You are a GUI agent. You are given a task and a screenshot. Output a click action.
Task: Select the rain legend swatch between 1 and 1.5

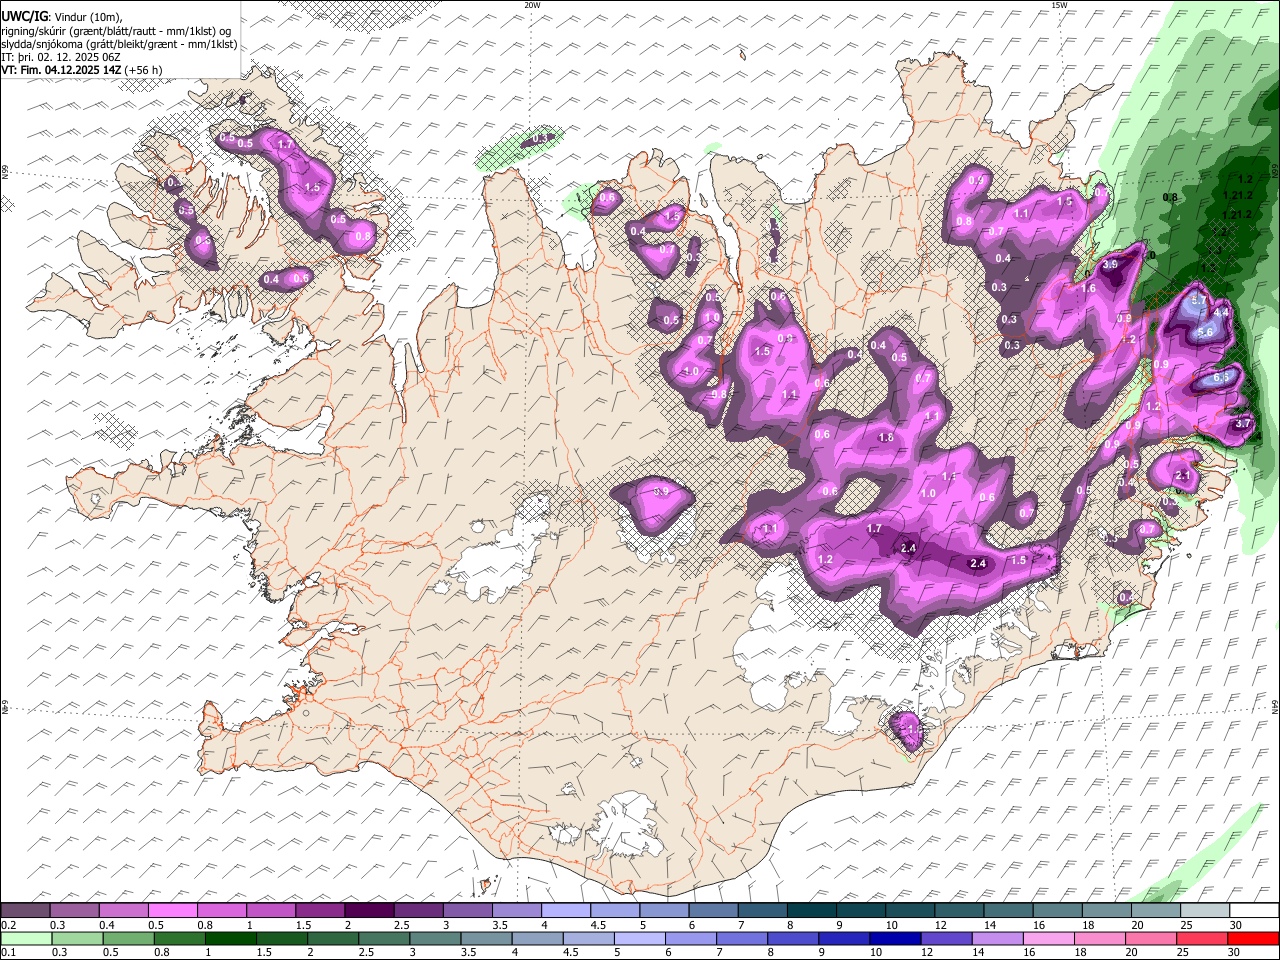pyautogui.click(x=230, y=938)
